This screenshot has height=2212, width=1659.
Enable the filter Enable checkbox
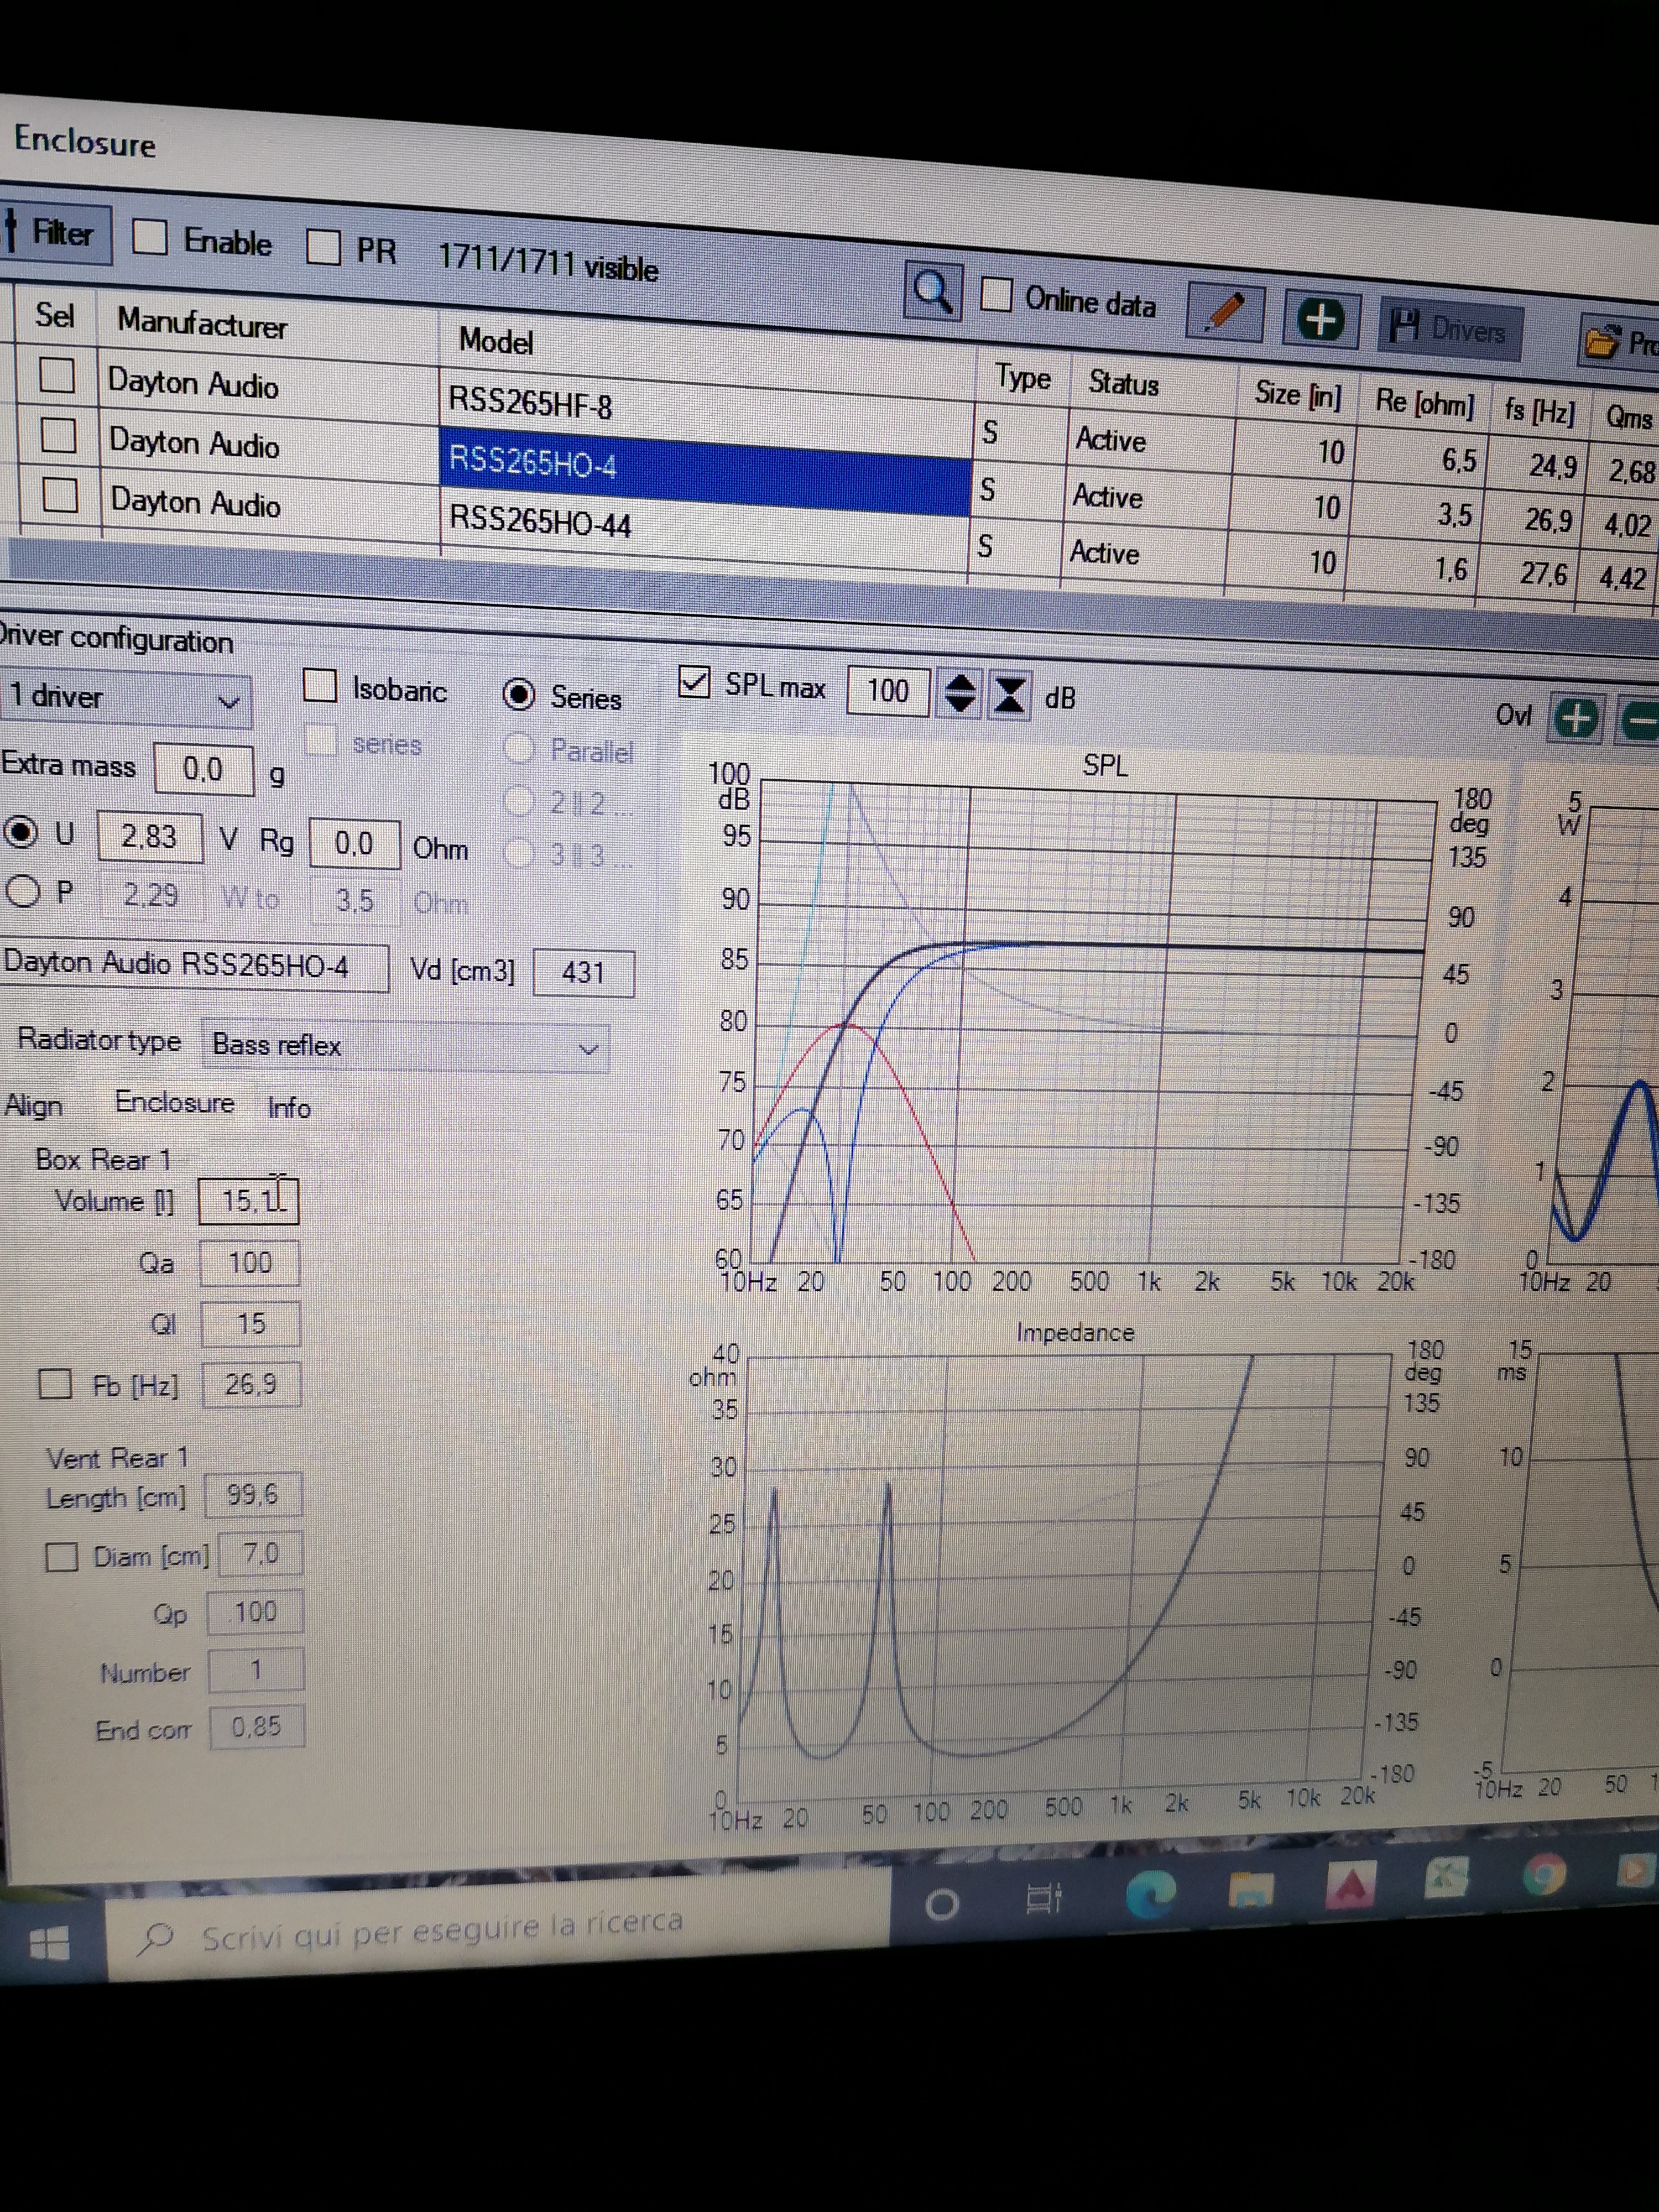[150, 237]
